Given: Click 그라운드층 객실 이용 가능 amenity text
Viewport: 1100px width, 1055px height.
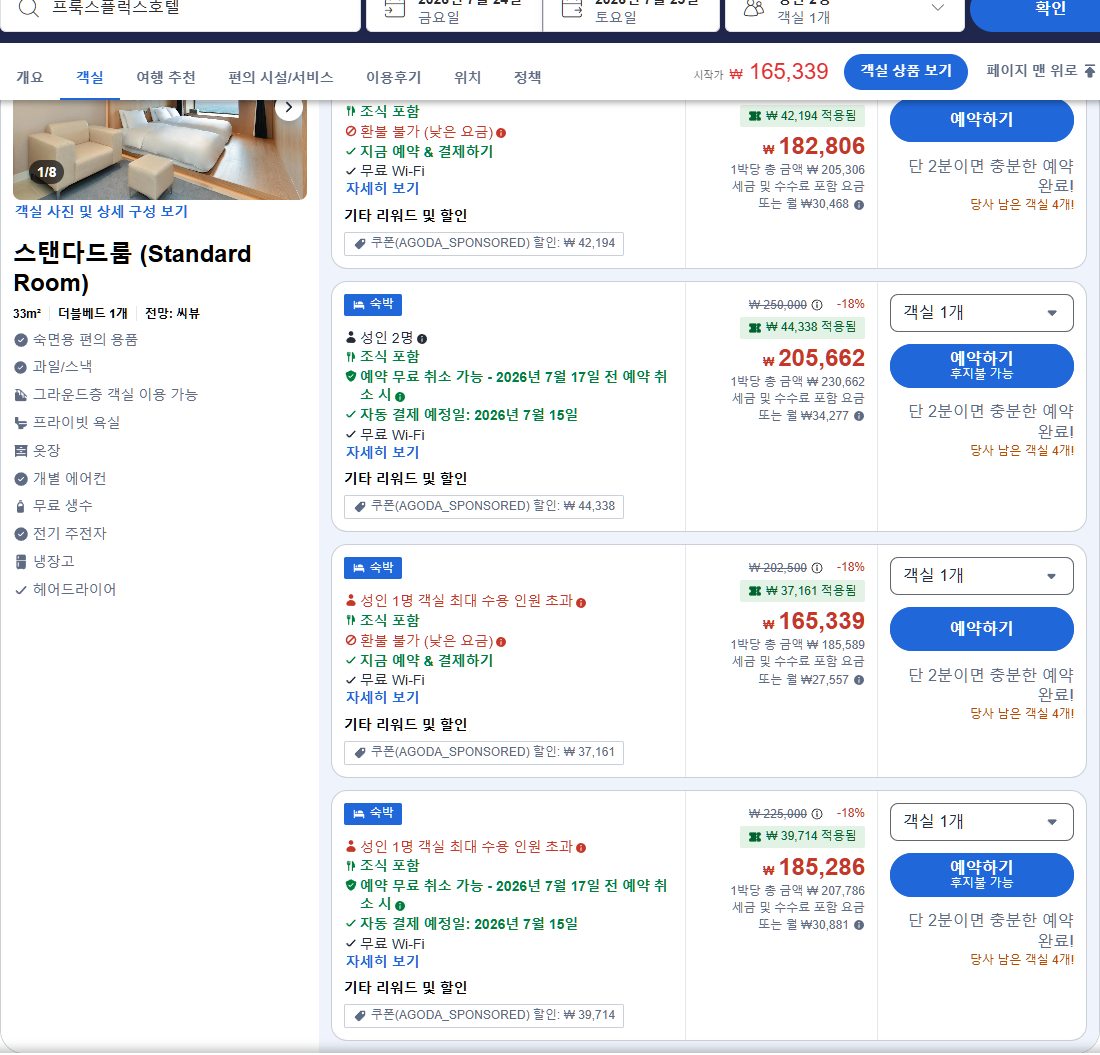Looking at the screenshot, I should pos(115,395).
